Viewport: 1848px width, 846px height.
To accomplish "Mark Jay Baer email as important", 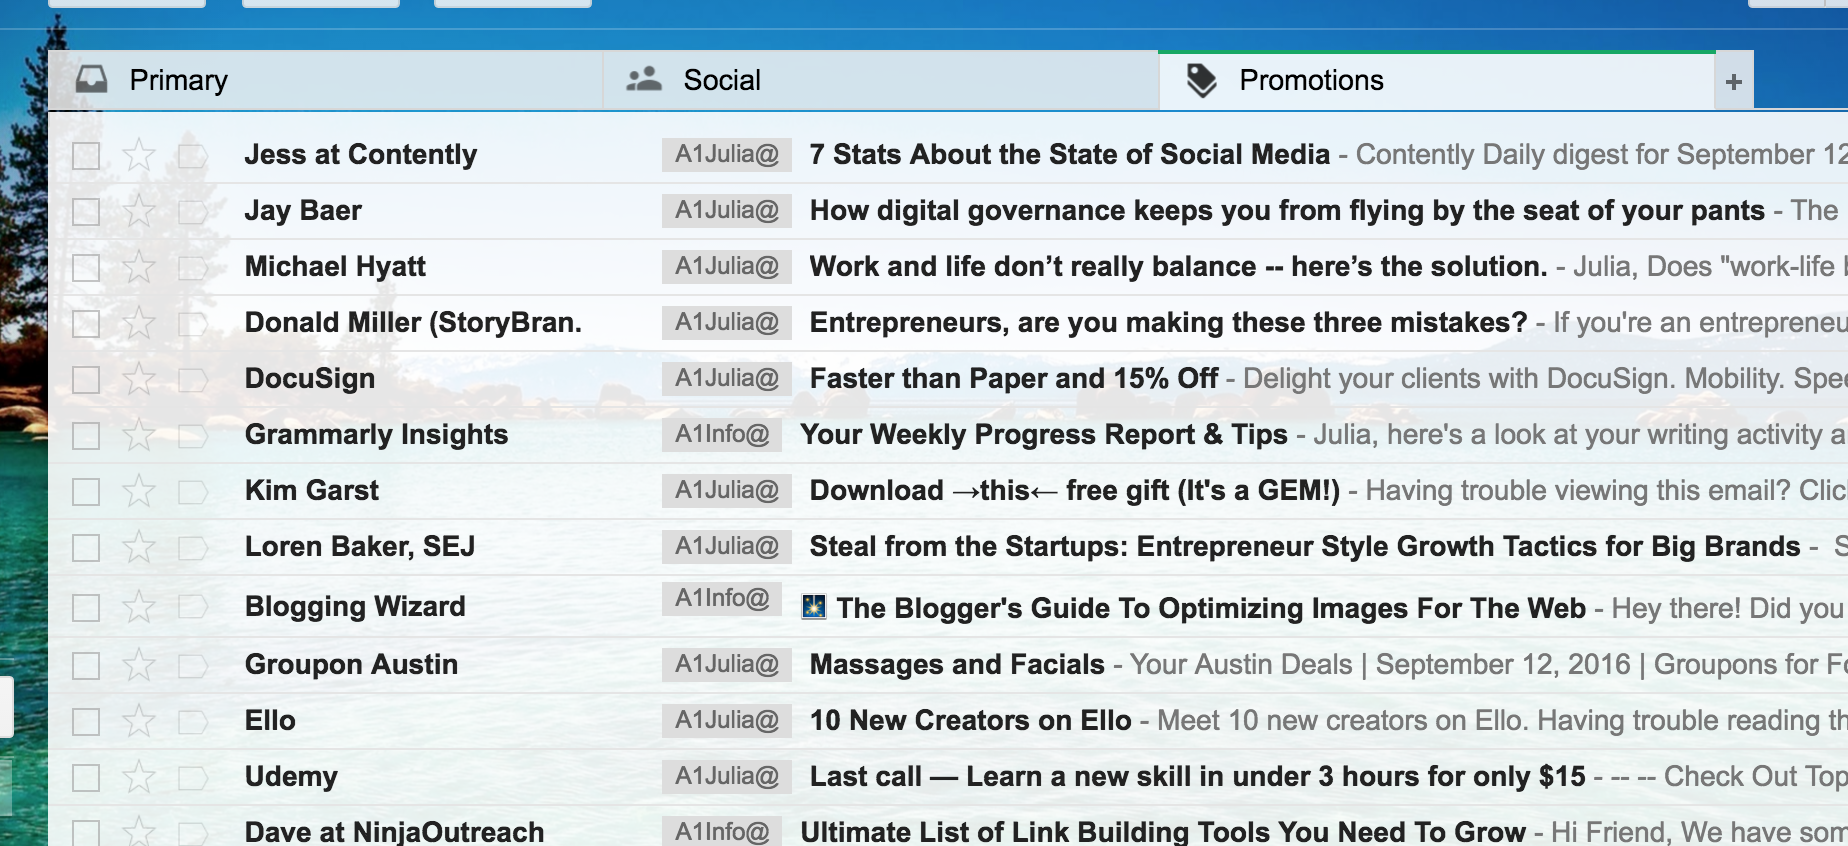I will point(192,212).
